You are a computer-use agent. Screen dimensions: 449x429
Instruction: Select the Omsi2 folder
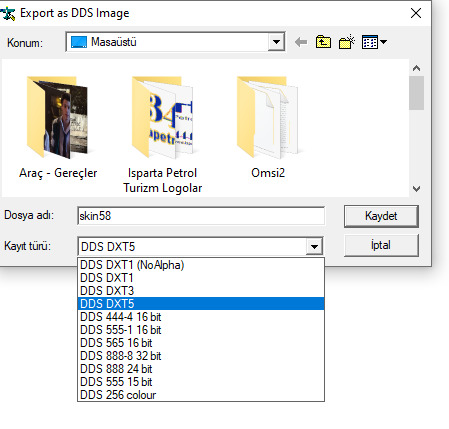(x=268, y=128)
